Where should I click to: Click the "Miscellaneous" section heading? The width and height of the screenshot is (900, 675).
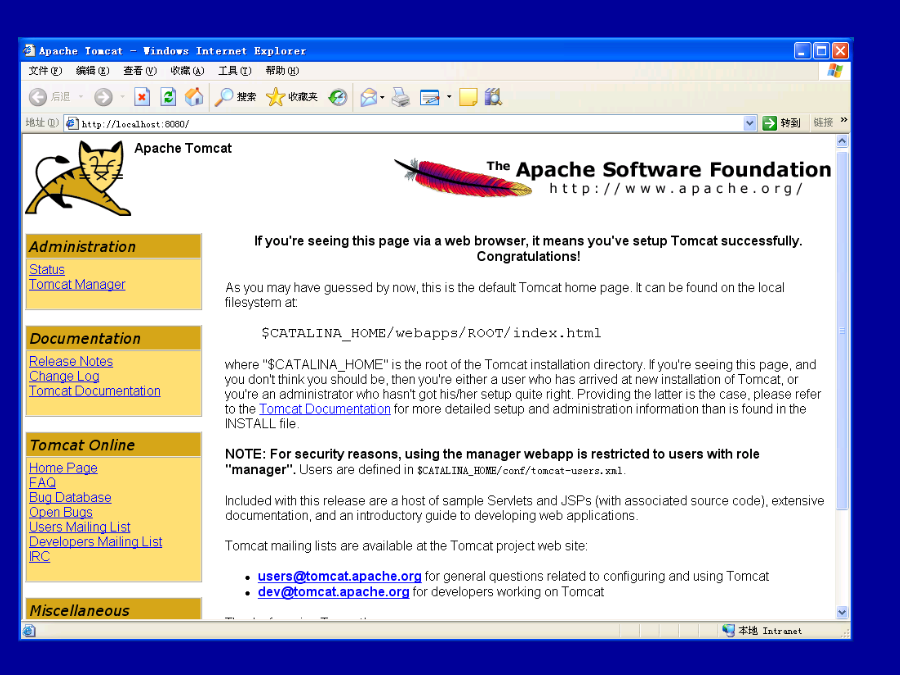pos(79,610)
